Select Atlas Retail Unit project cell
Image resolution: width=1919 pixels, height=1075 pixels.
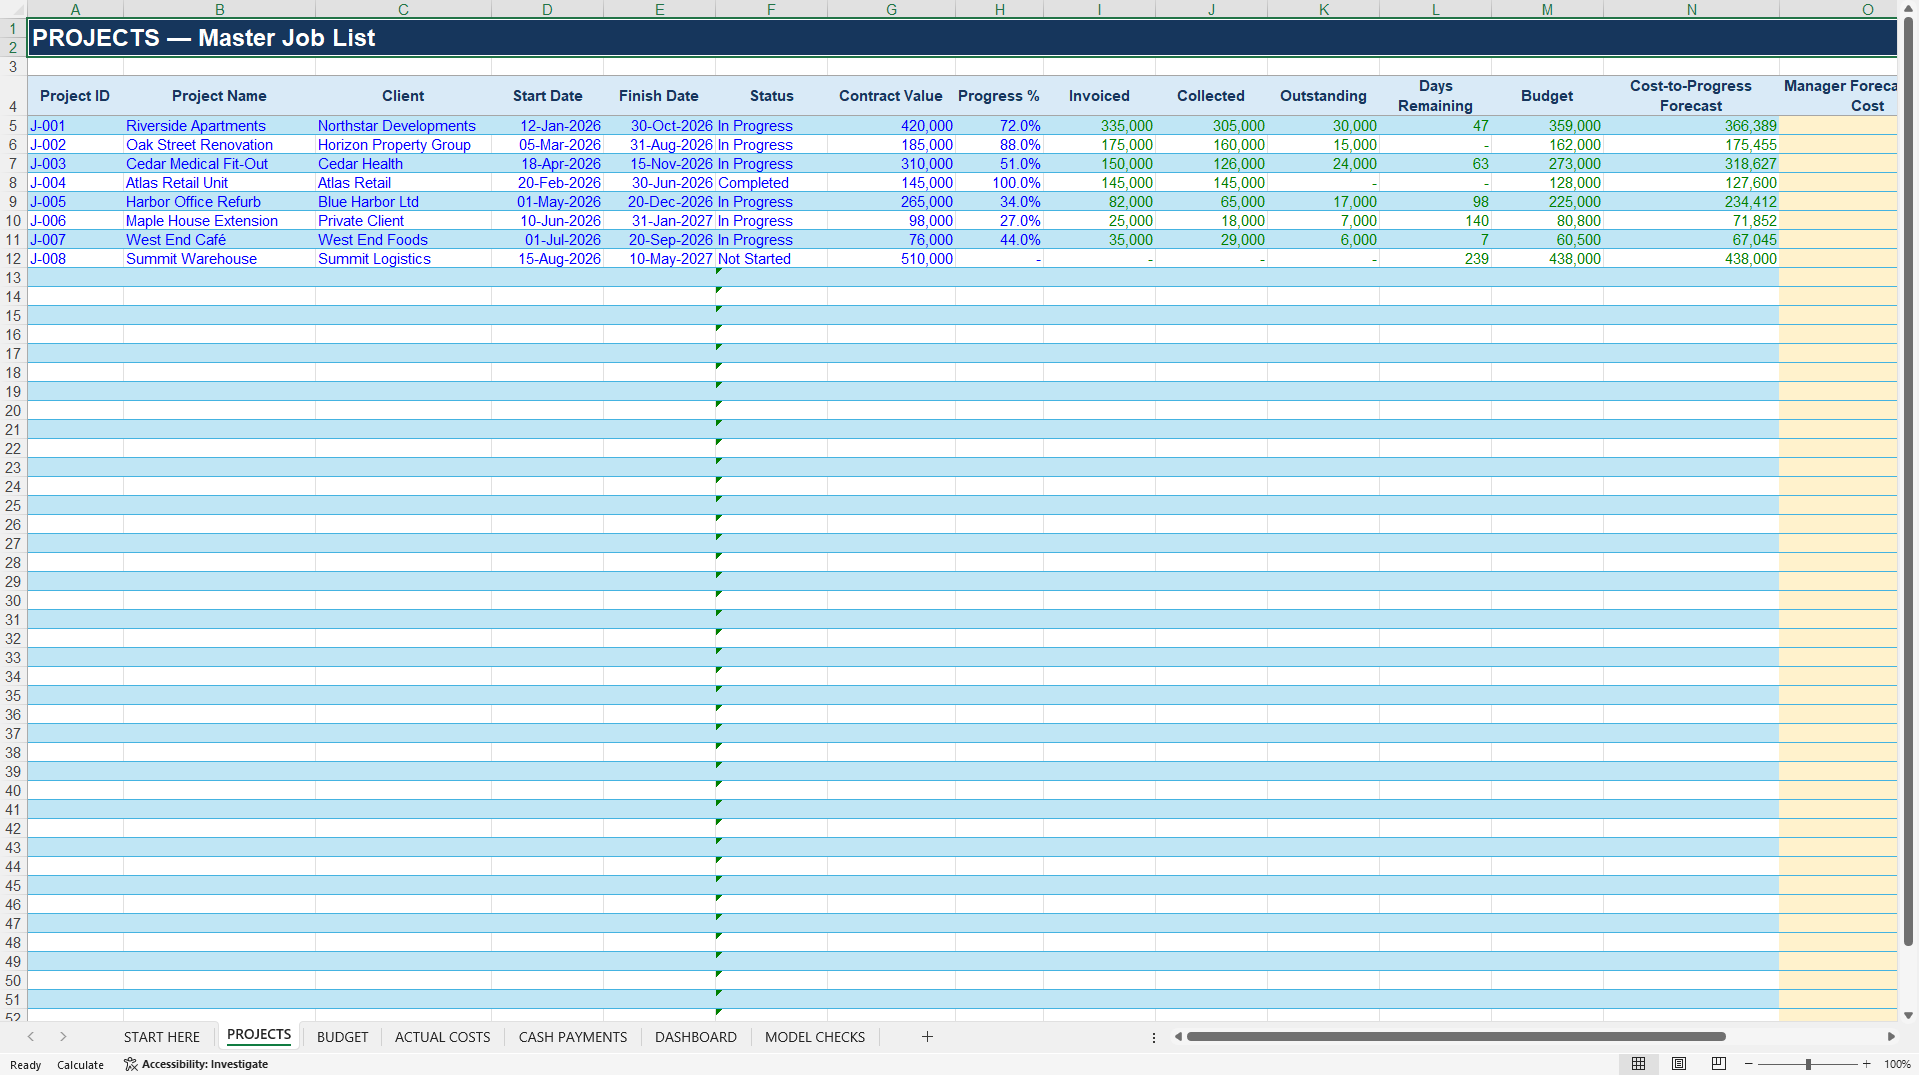(x=219, y=183)
